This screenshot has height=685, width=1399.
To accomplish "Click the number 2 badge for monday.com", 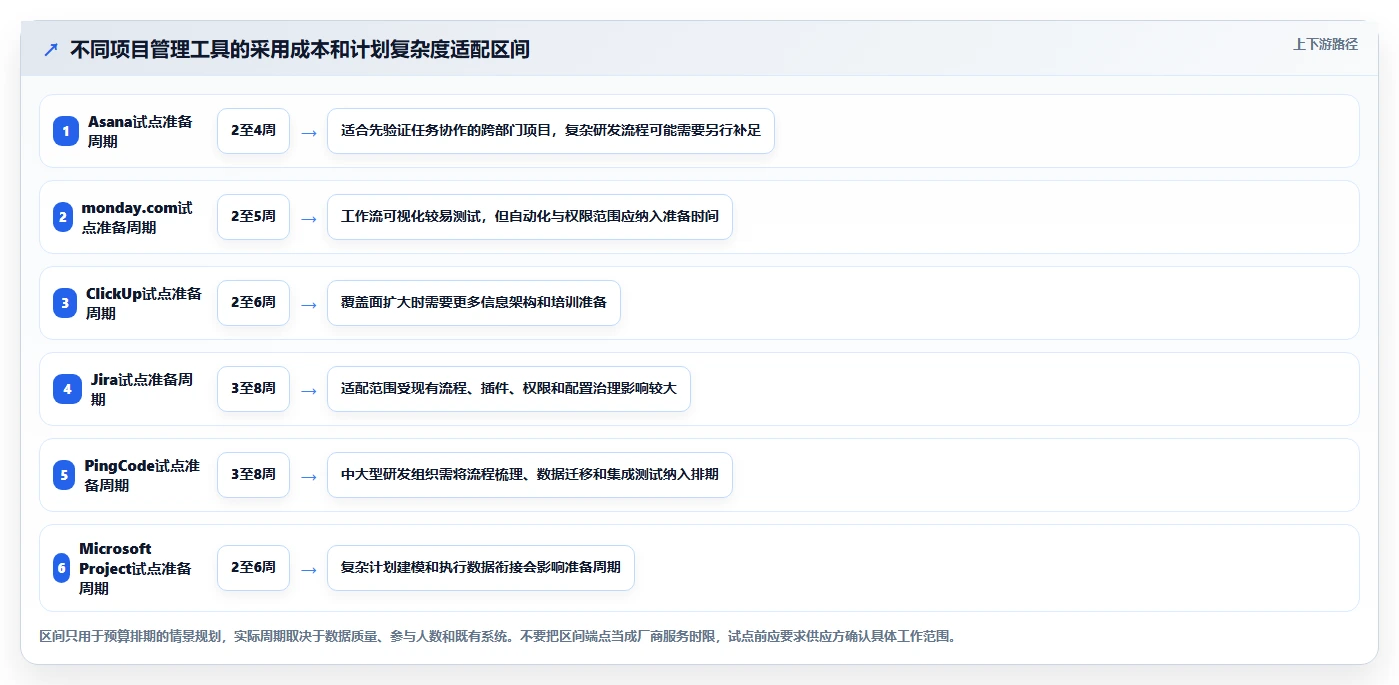I will (63, 217).
